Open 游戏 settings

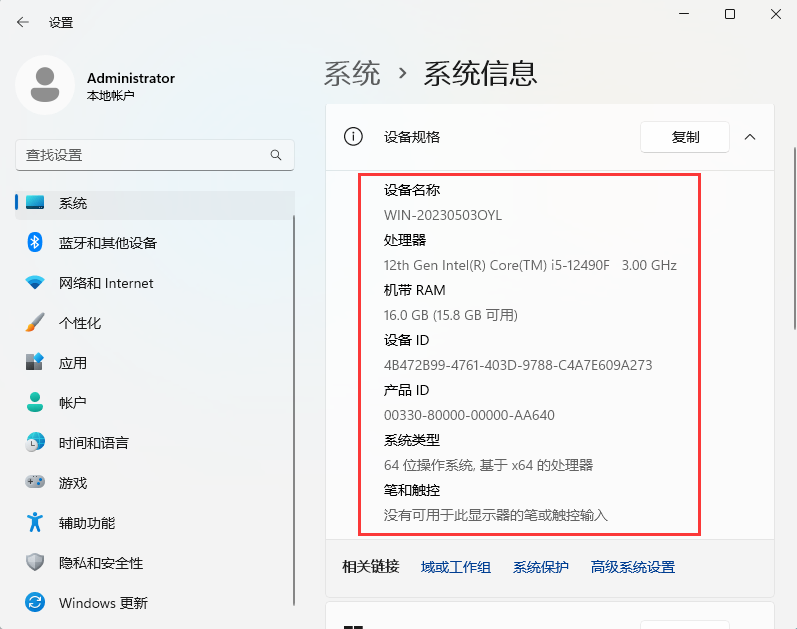click(x=155, y=483)
